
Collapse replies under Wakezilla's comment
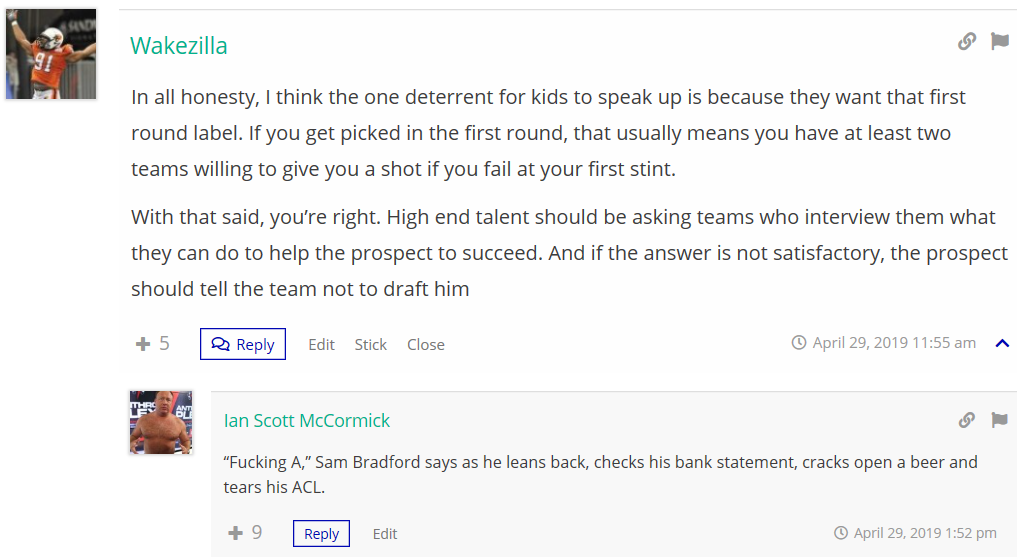point(1002,344)
